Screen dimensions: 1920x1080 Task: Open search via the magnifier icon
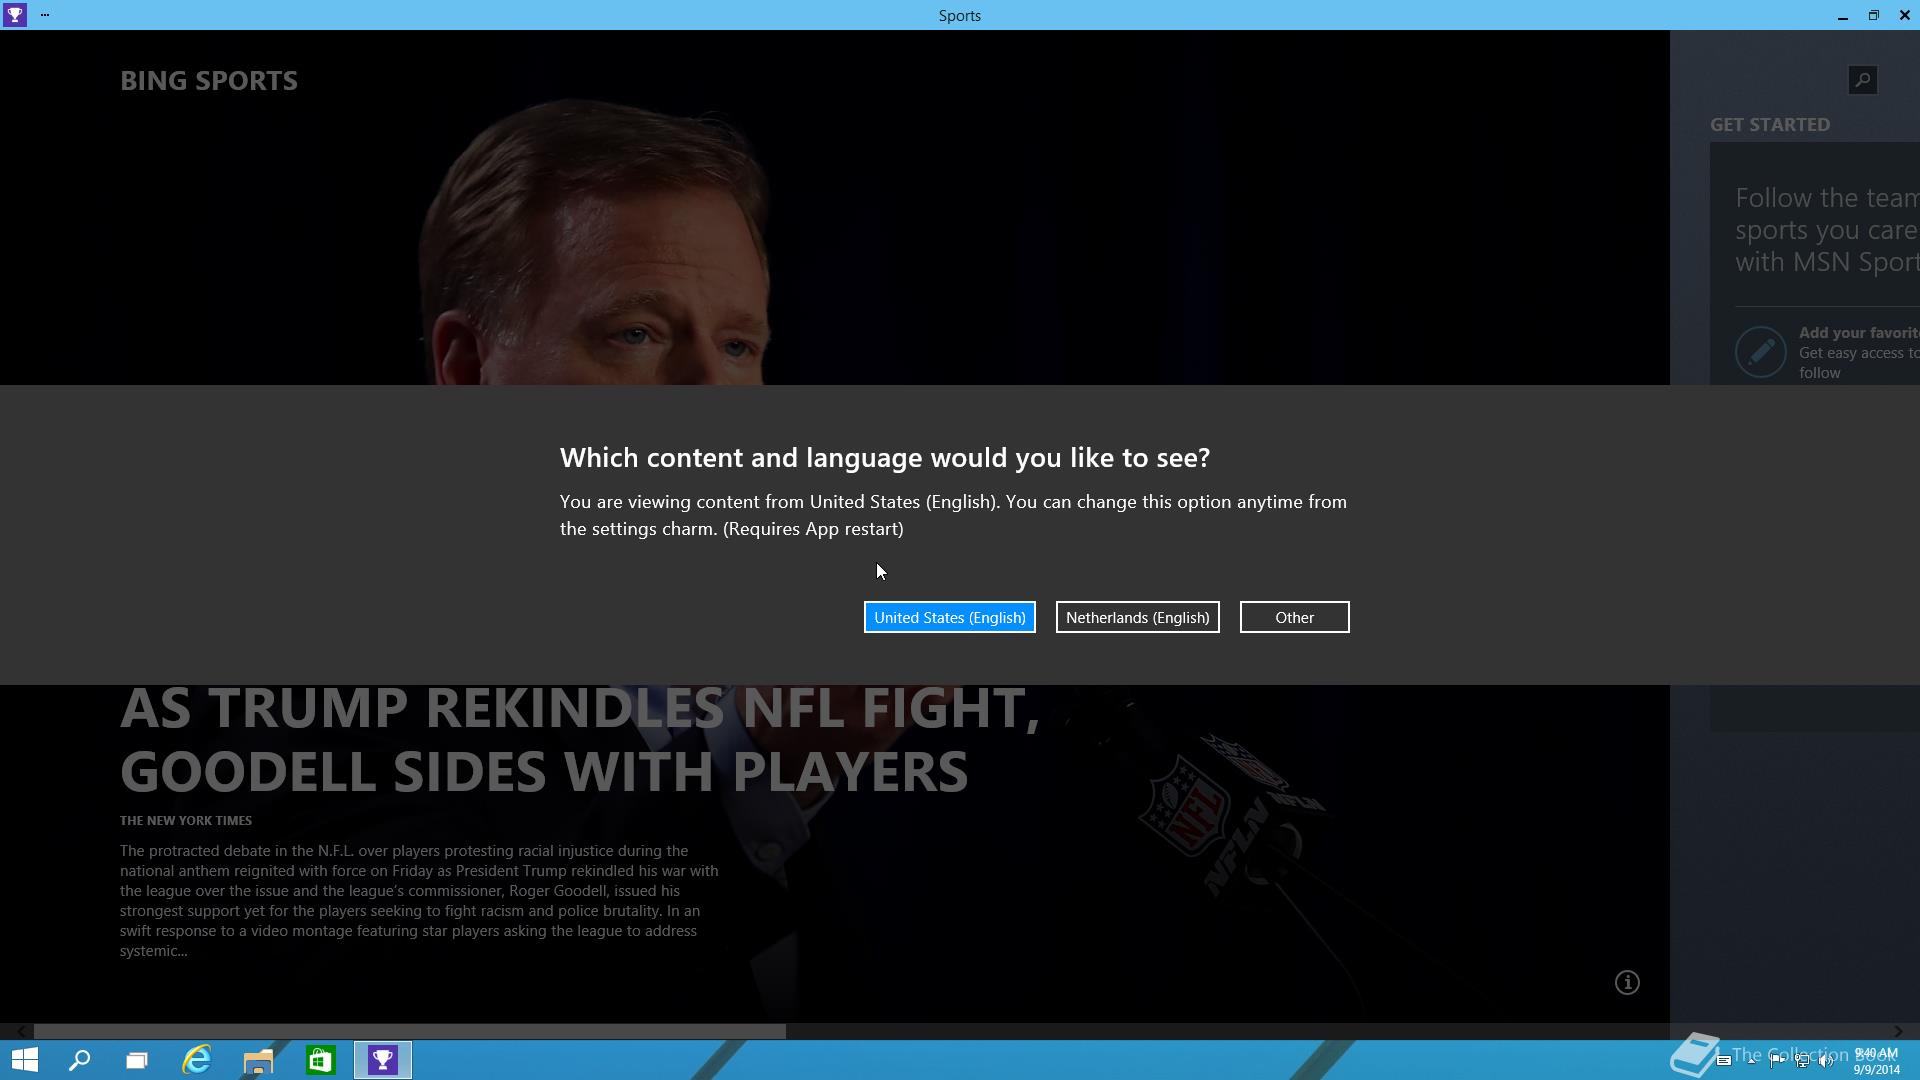pos(1862,80)
